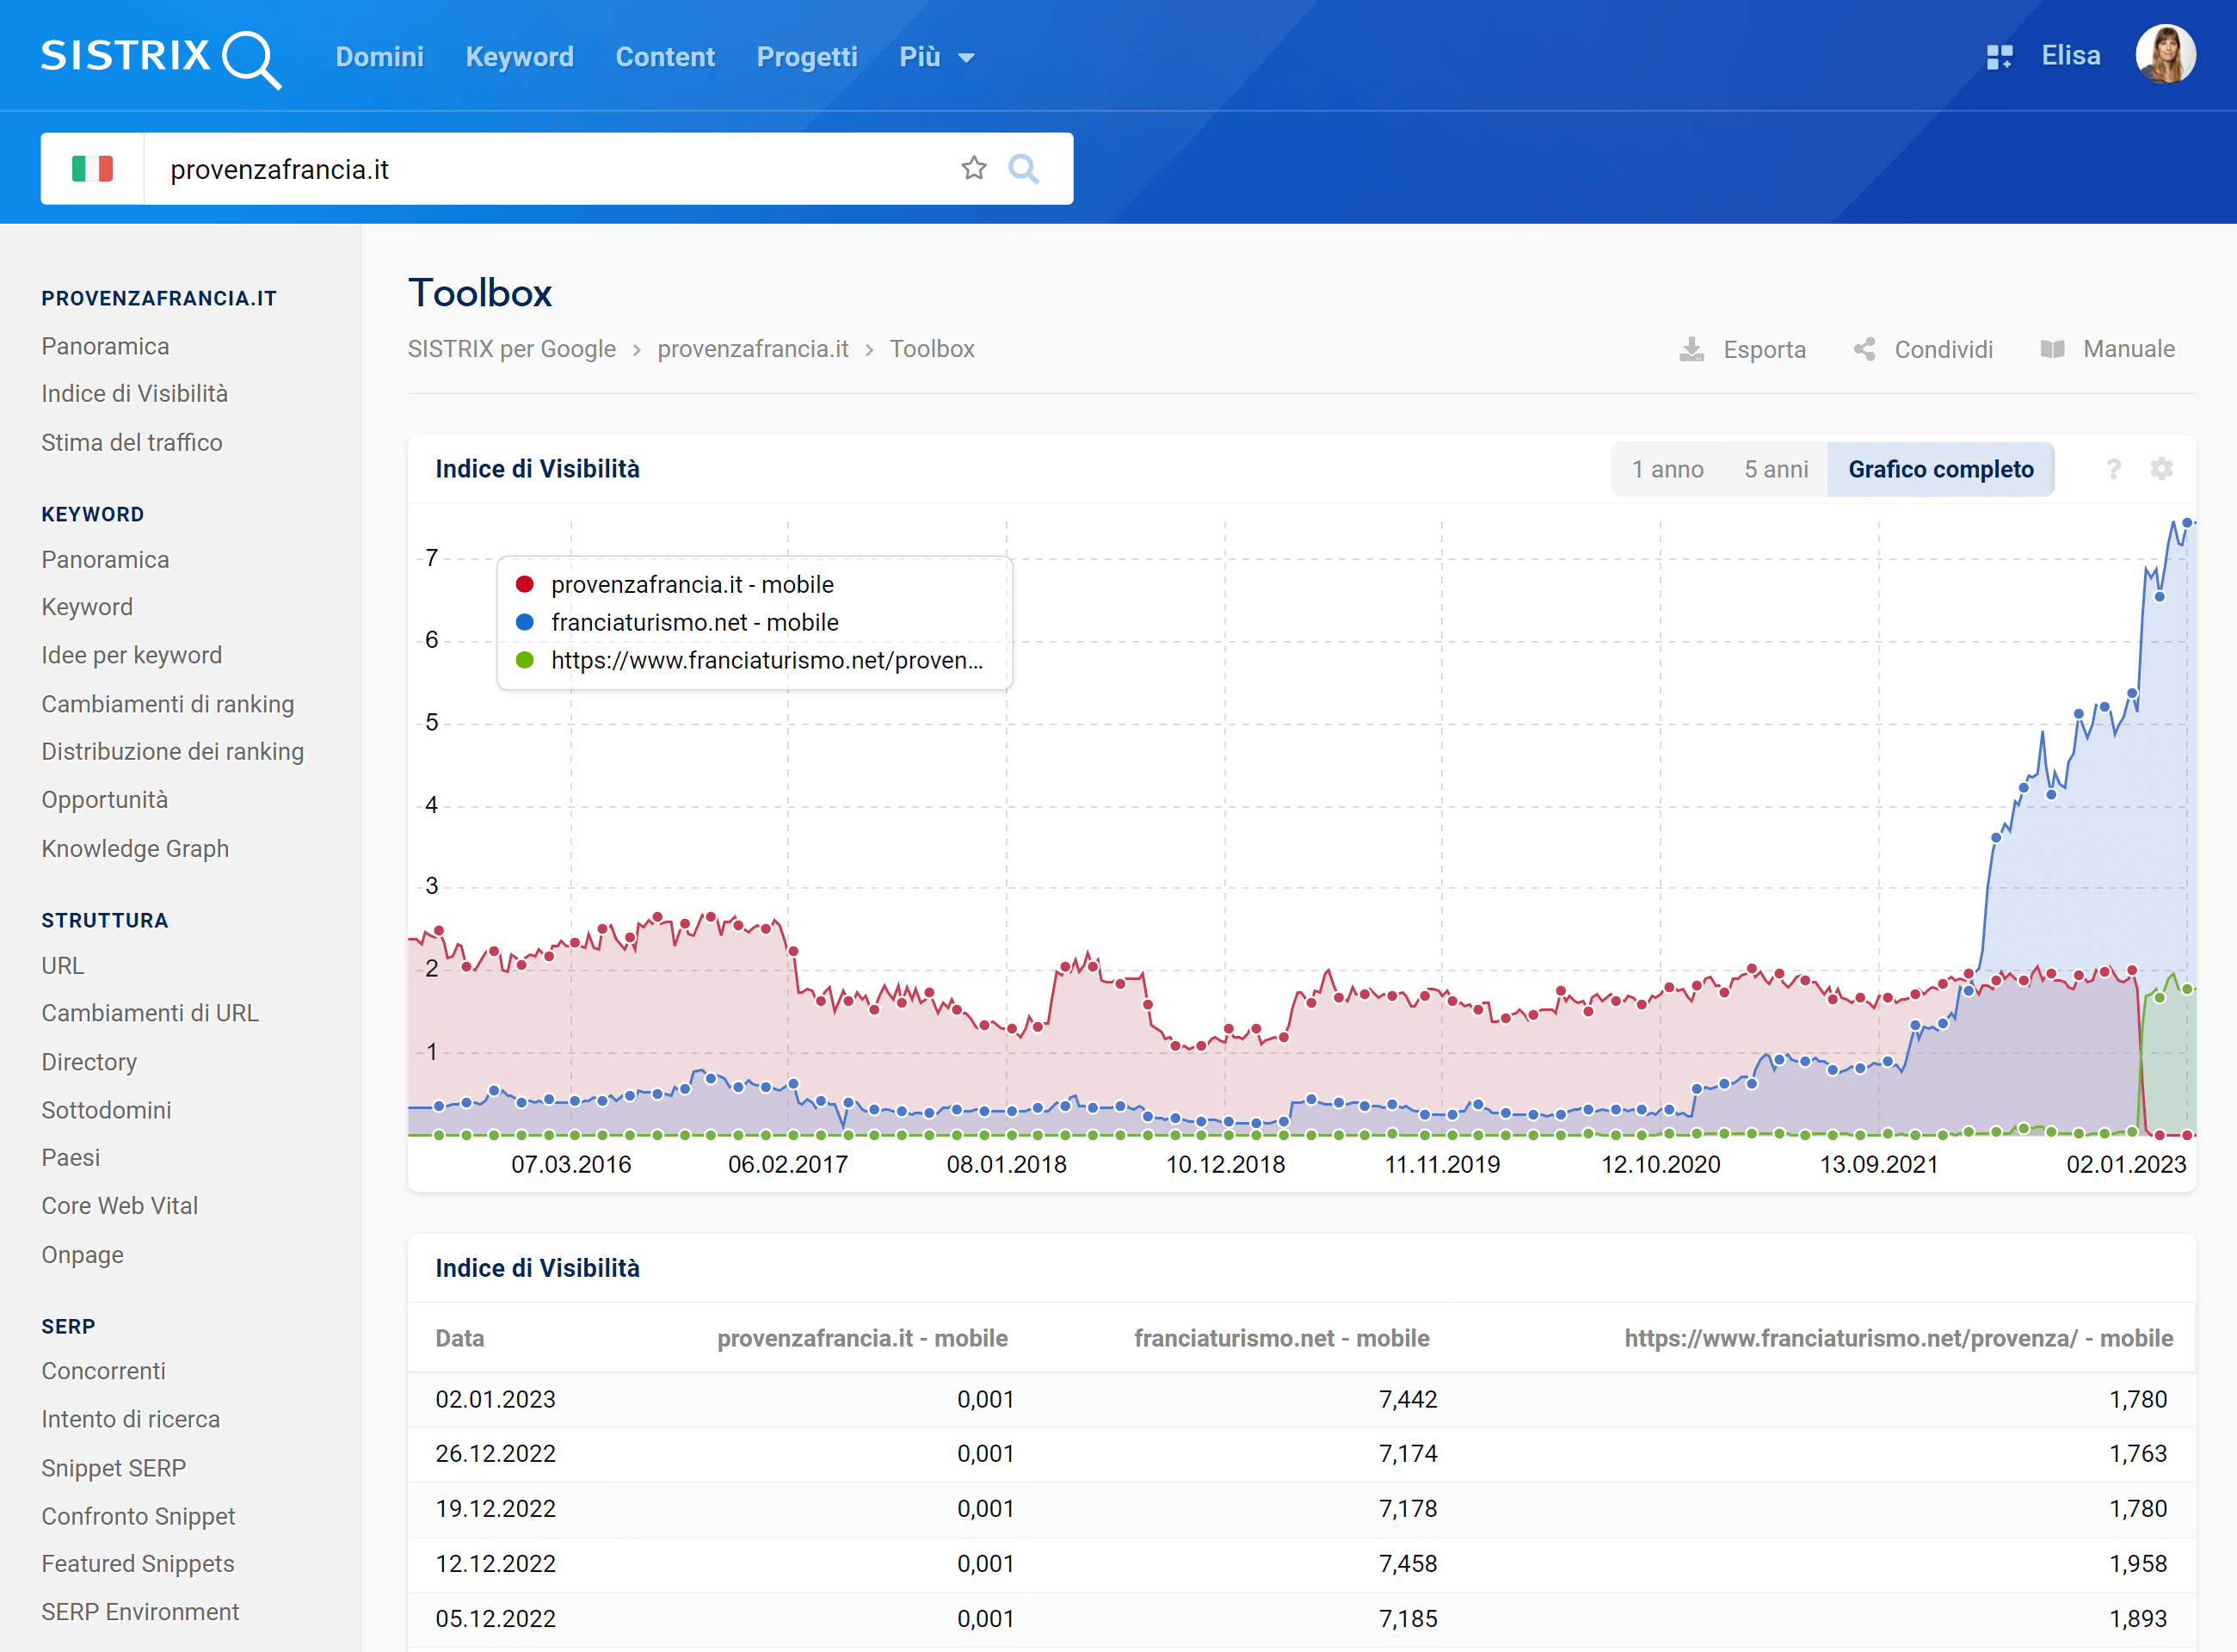Open URL under Struttura
This screenshot has height=1652, width=2237.
click(x=63, y=966)
